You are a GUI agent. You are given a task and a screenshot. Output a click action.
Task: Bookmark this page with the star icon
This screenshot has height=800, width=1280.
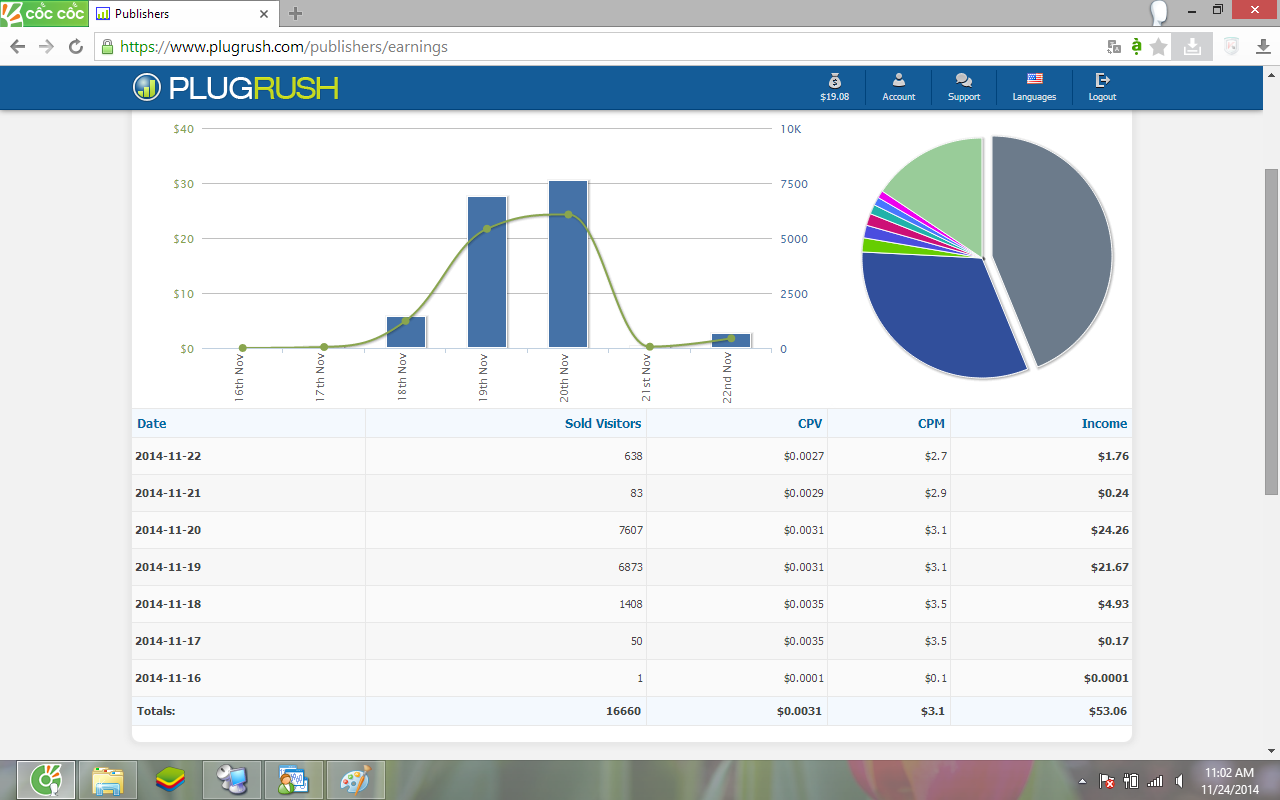click(x=1159, y=47)
